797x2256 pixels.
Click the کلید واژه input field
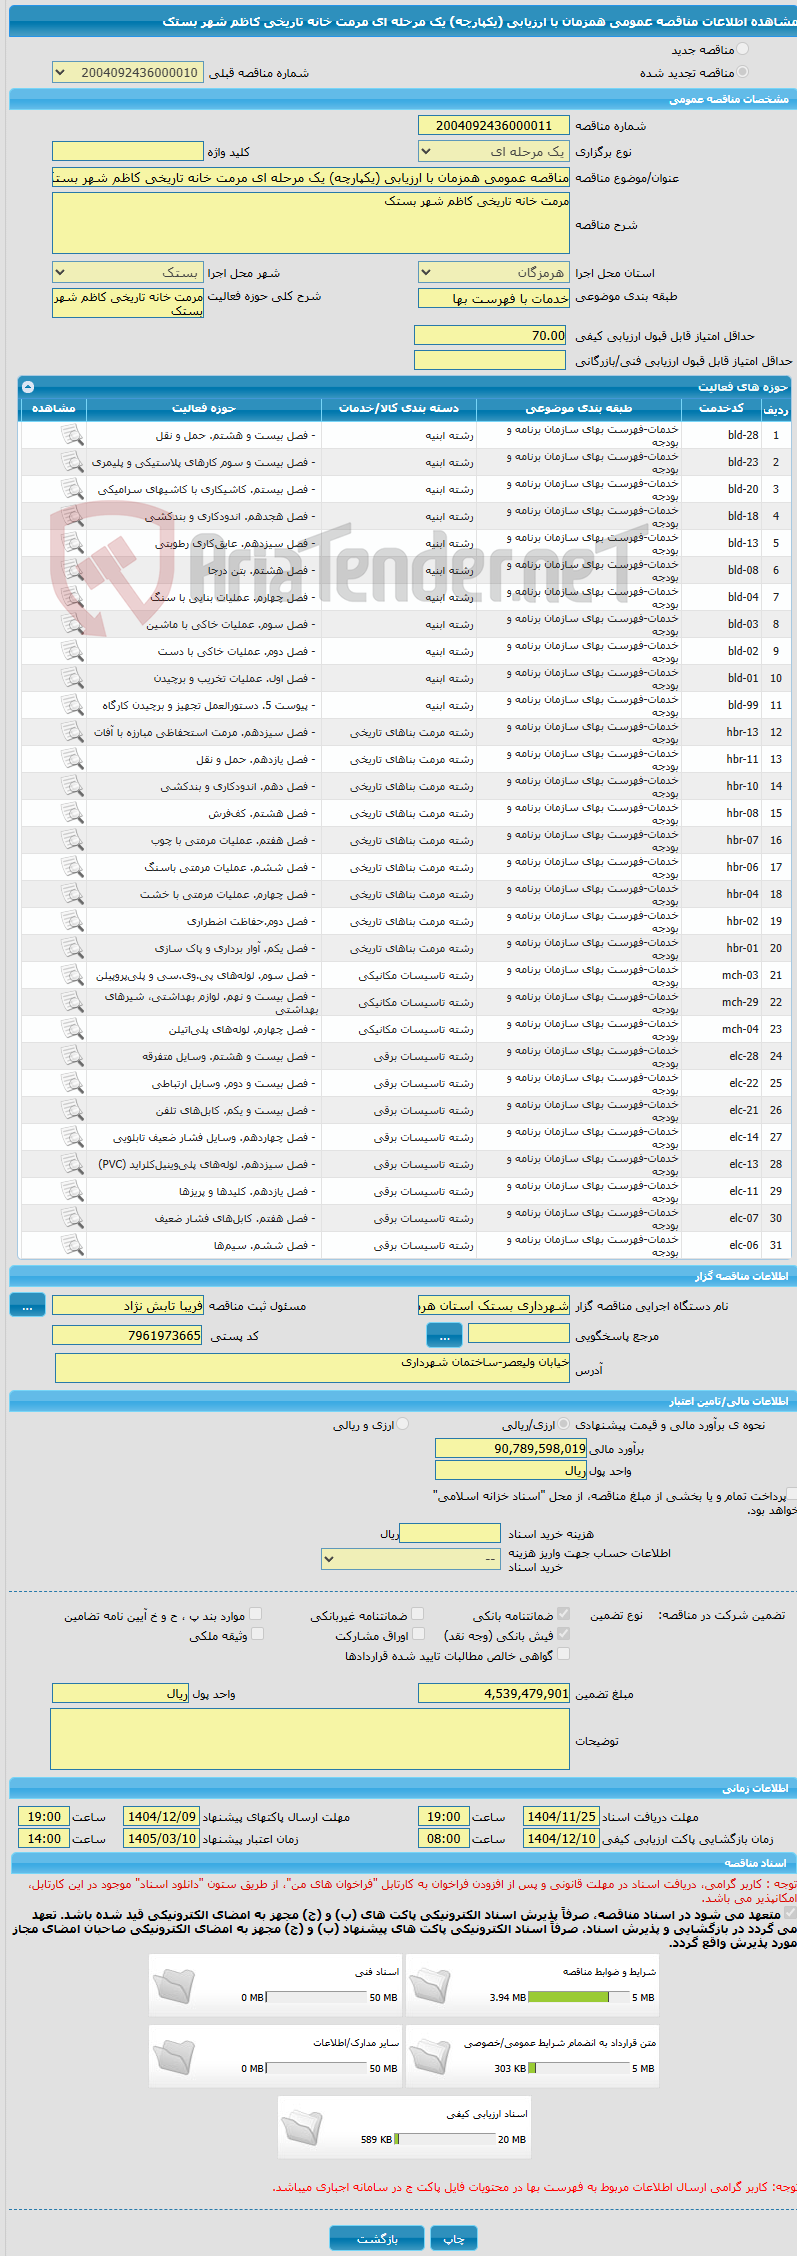pyautogui.click(x=127, y=151)
